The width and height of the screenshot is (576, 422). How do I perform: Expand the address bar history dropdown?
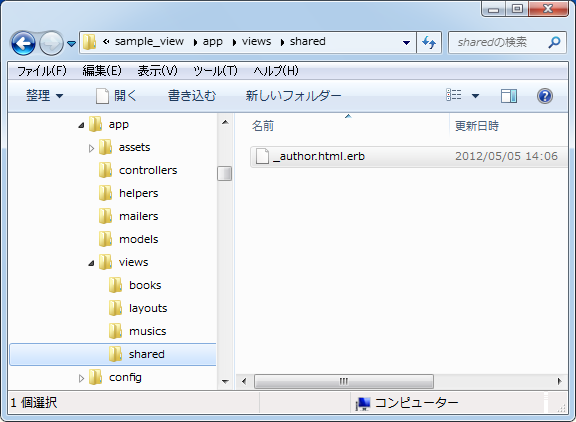tap(406, 43)
